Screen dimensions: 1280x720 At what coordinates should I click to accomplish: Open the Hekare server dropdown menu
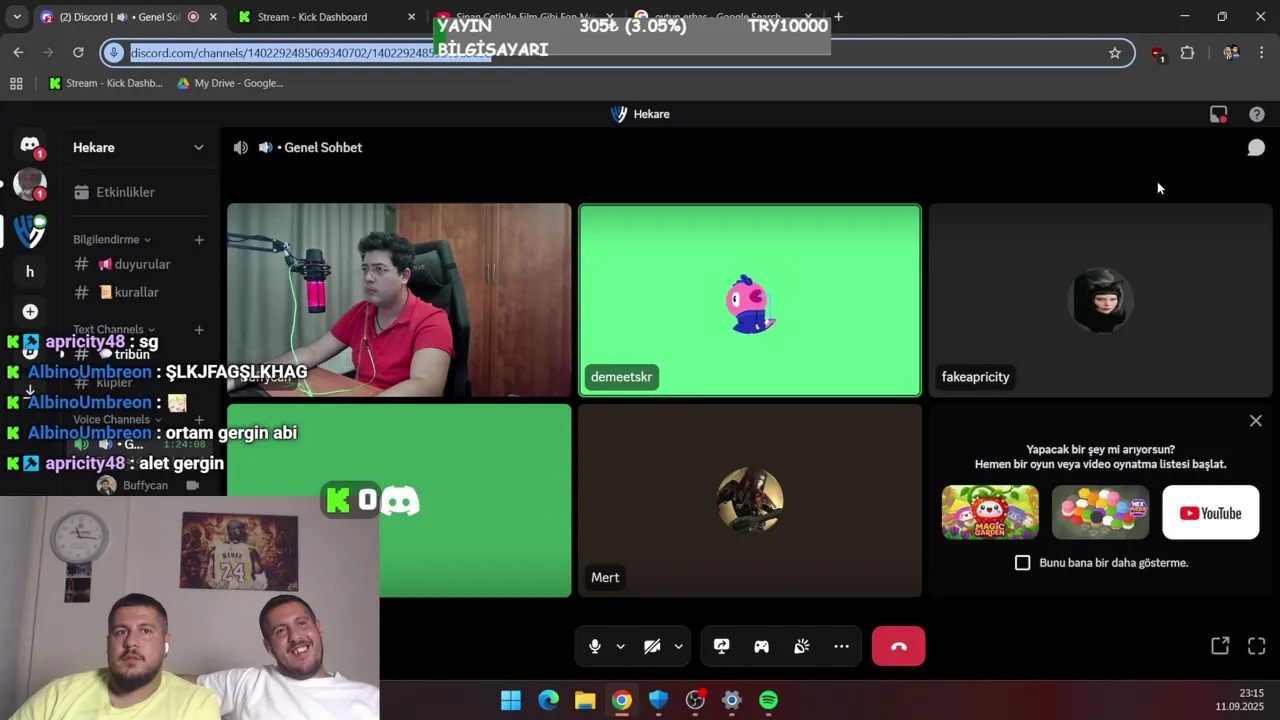tap(139, 147)
